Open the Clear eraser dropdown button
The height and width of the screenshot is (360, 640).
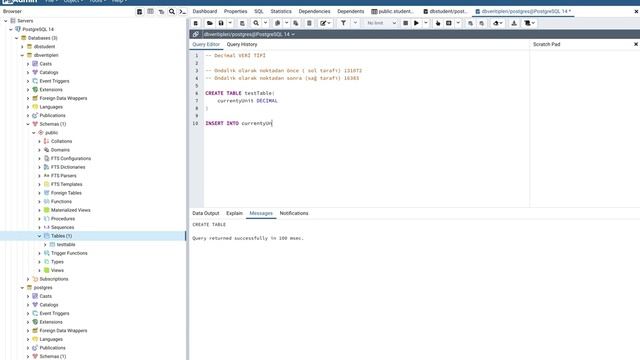(498, 23)
